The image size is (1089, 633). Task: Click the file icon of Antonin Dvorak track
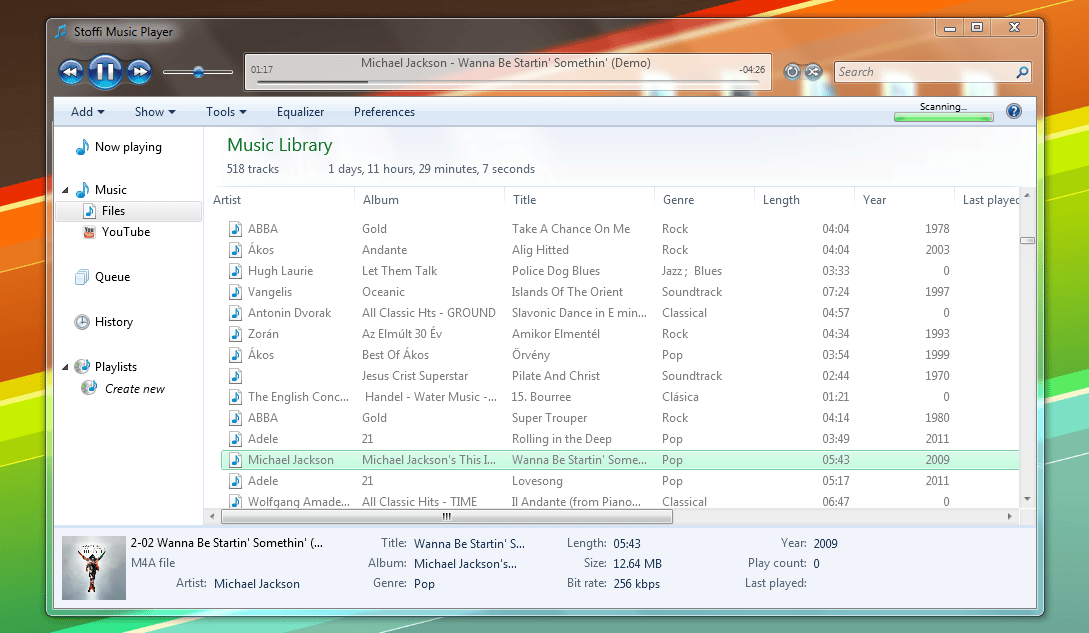click(235, 313)
